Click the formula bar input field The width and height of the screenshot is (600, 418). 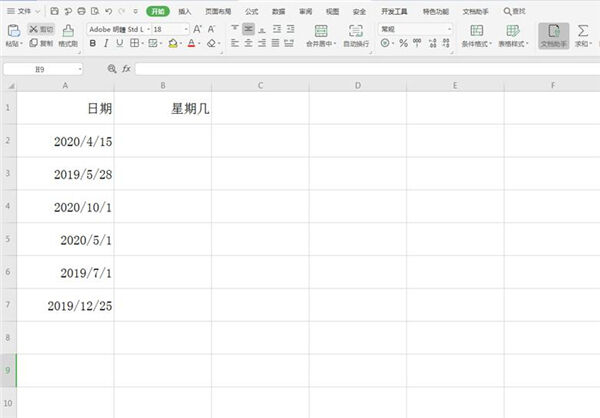point(367,69)
